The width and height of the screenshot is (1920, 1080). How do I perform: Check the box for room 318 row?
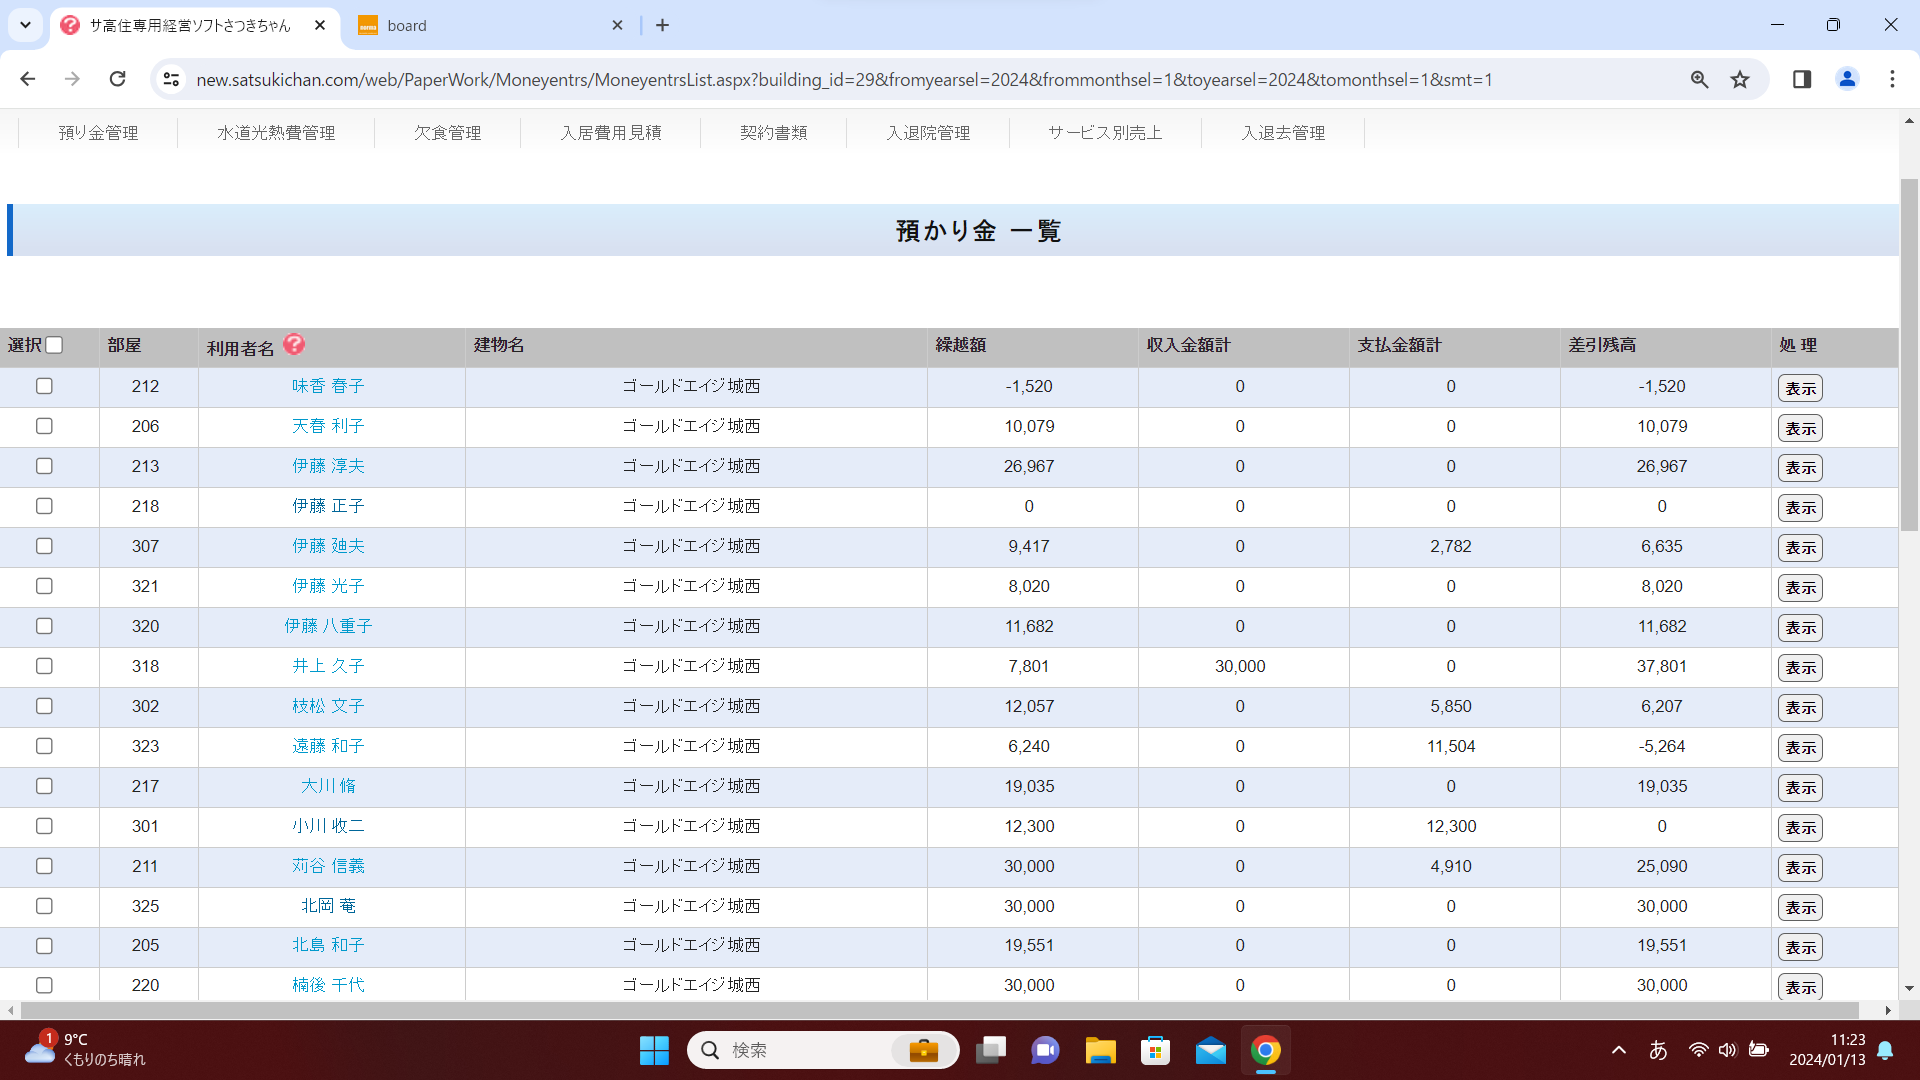pyautogui.click(x=44, y=666)
